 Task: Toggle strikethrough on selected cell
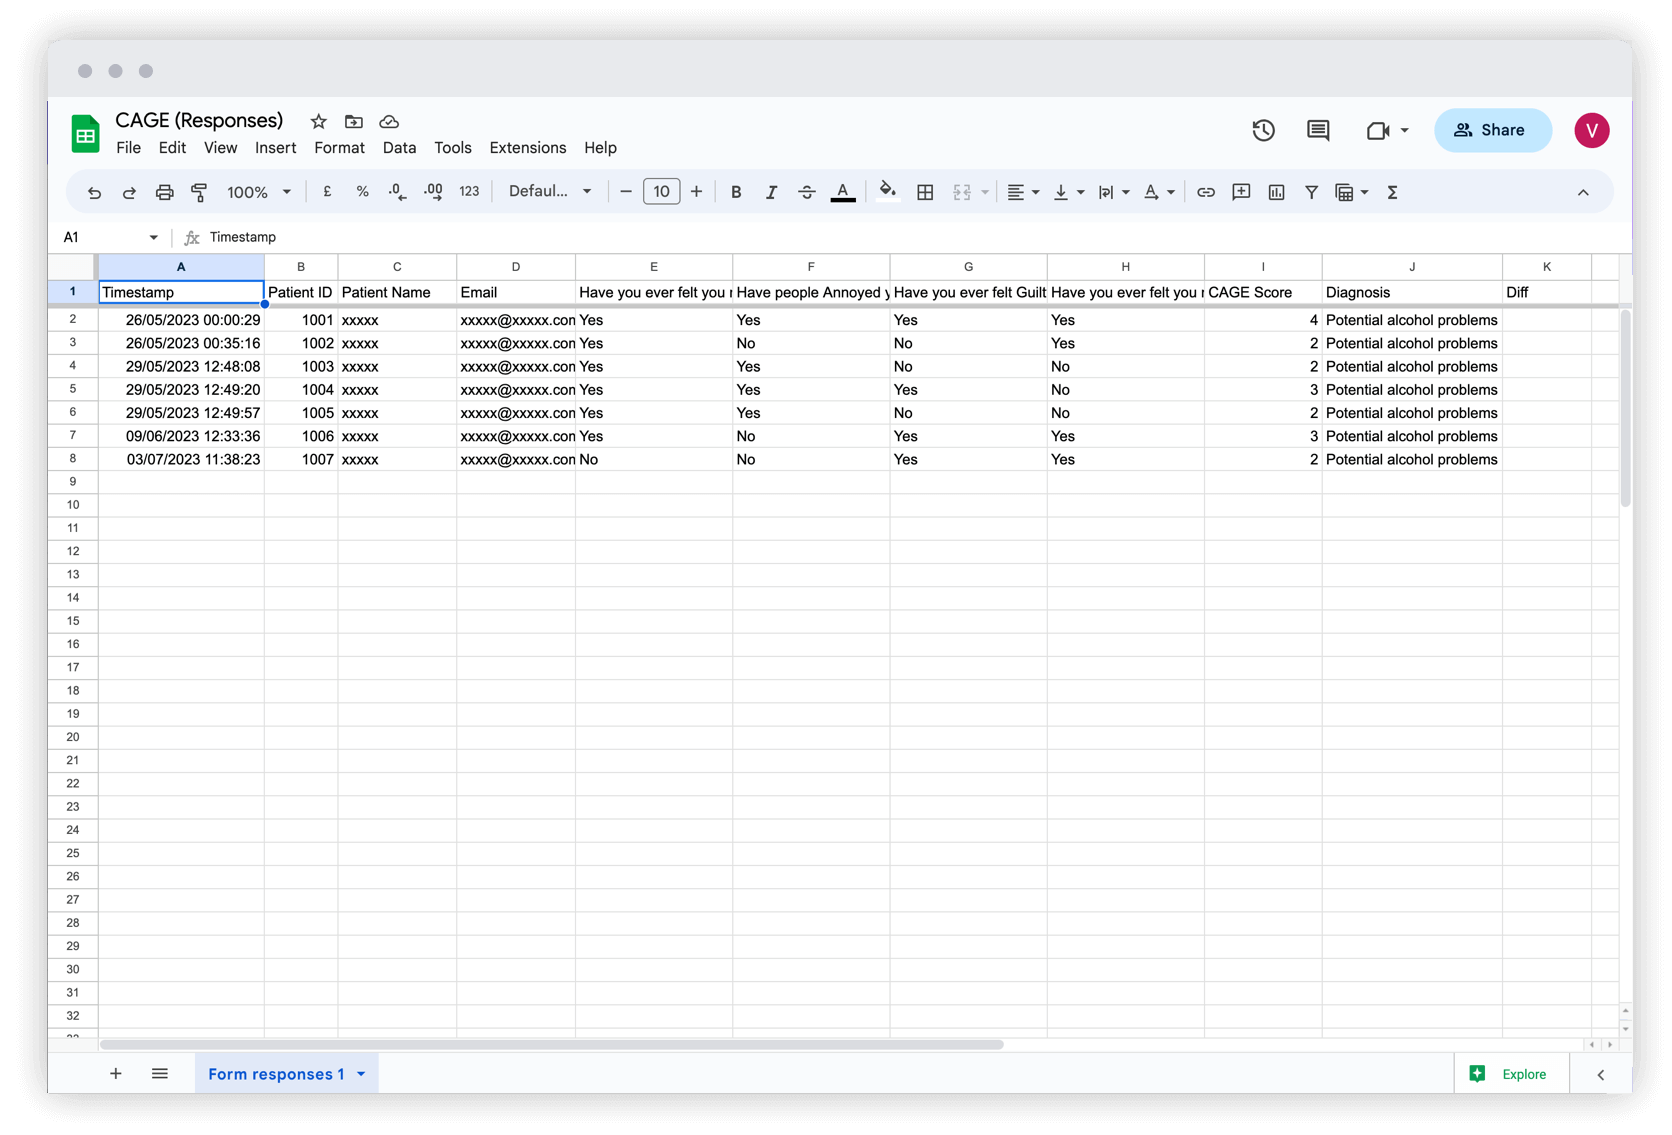point(806,191)
